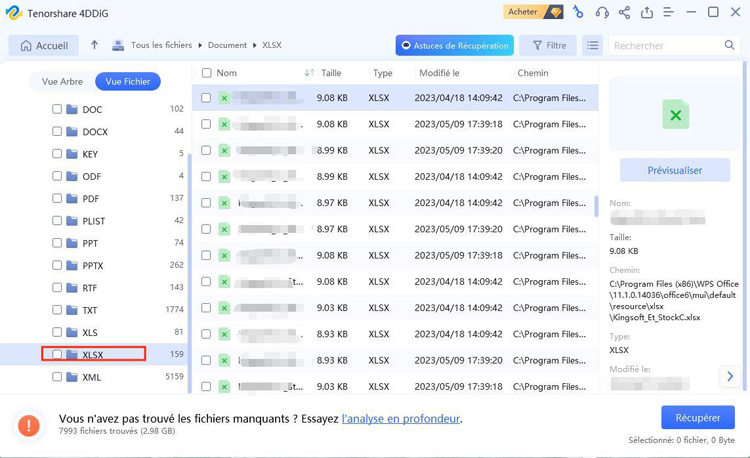Open the hamburger menu in title bar
Viewport: 750px width, 458px height.
(x=669, y=12)
